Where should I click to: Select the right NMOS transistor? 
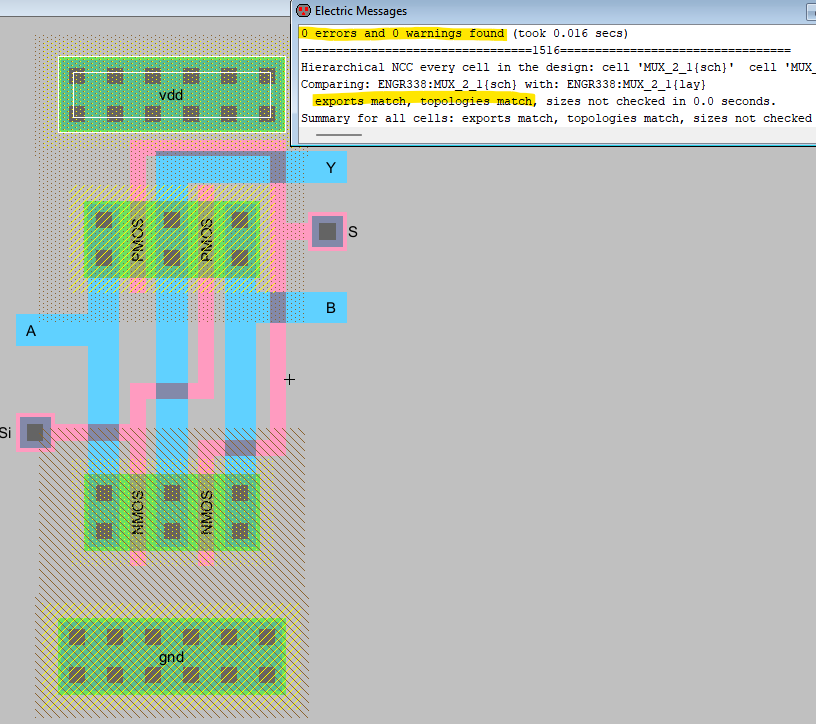pyautogui.click(x=206, y=512)
